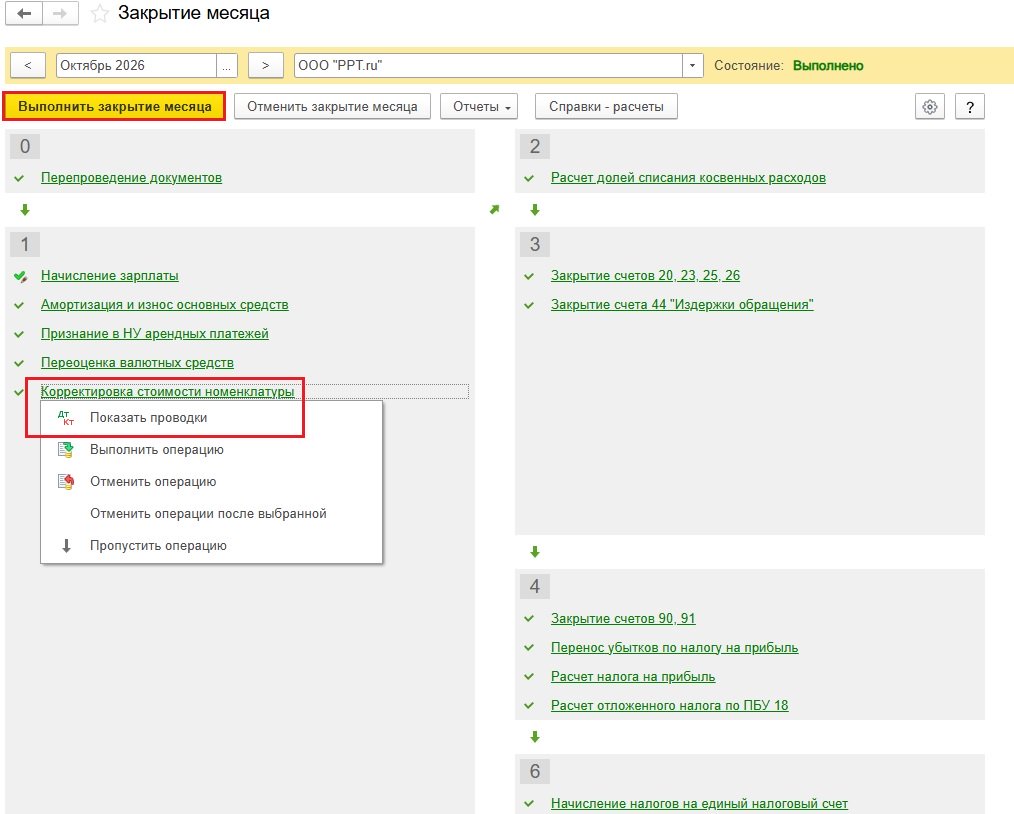The width and height of the screenshot is (1014, 814).
Task: Click the Выполнено status text
Action: [x=828, y=65]
